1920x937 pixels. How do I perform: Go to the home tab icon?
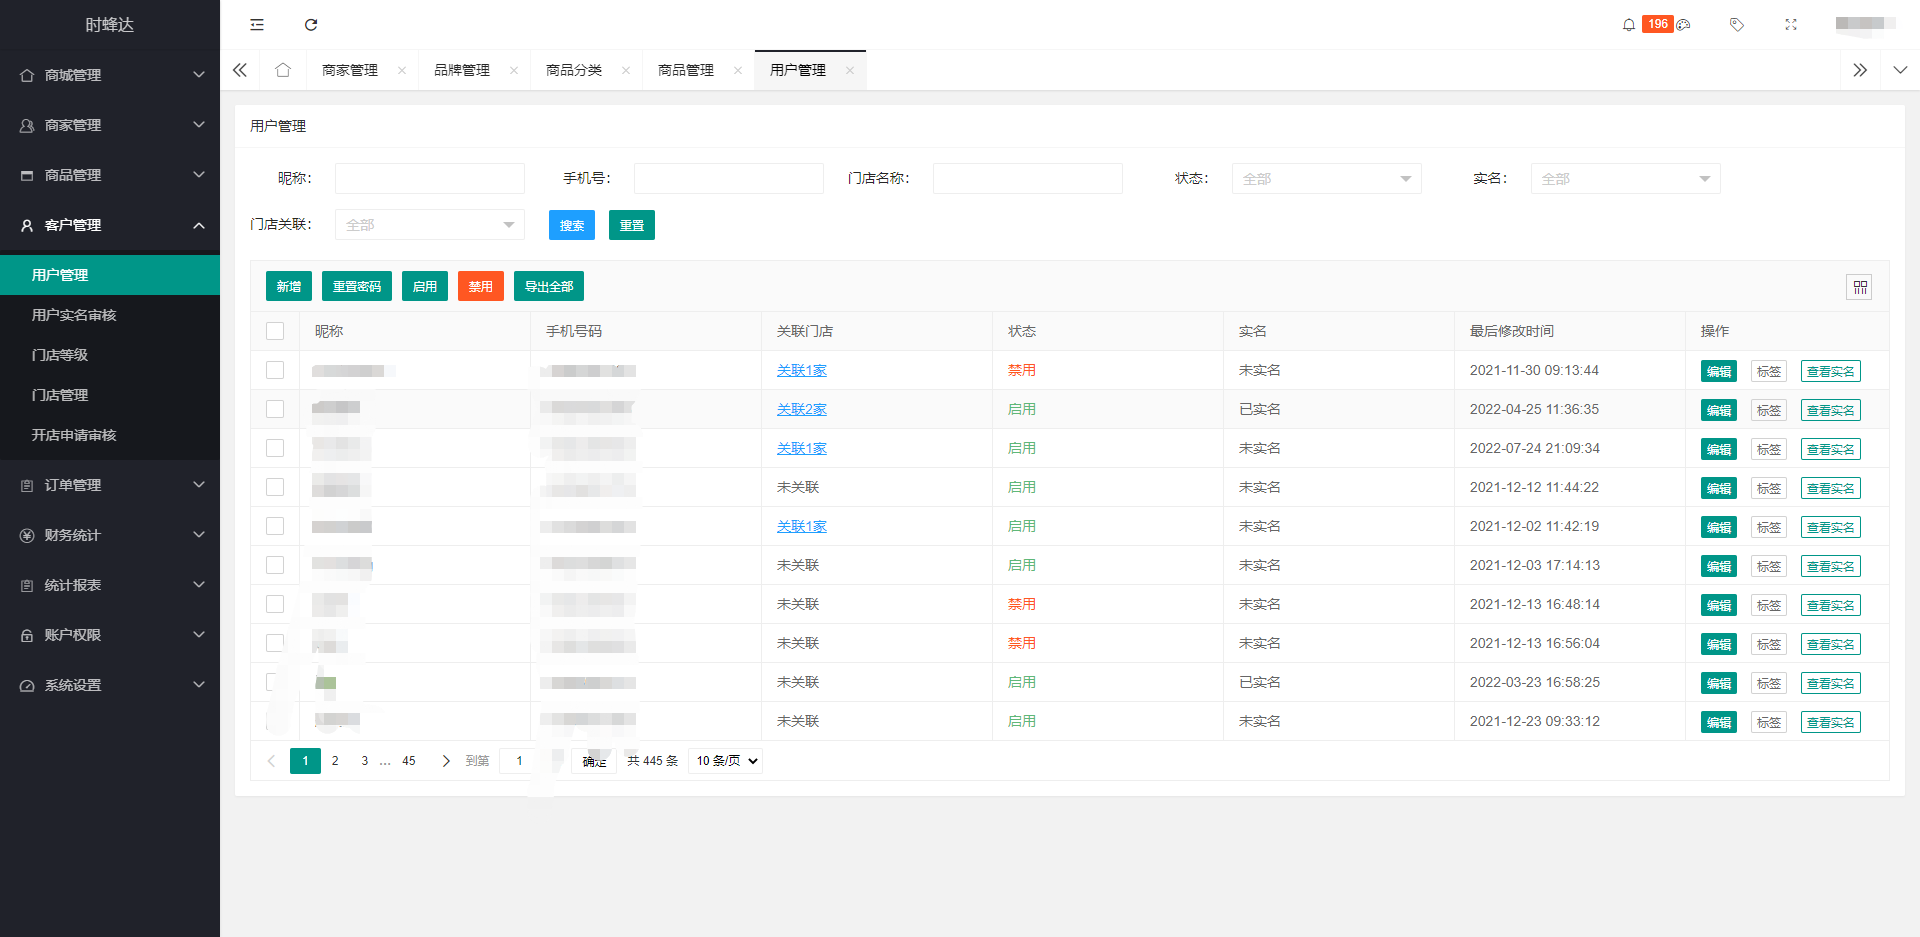283,70
